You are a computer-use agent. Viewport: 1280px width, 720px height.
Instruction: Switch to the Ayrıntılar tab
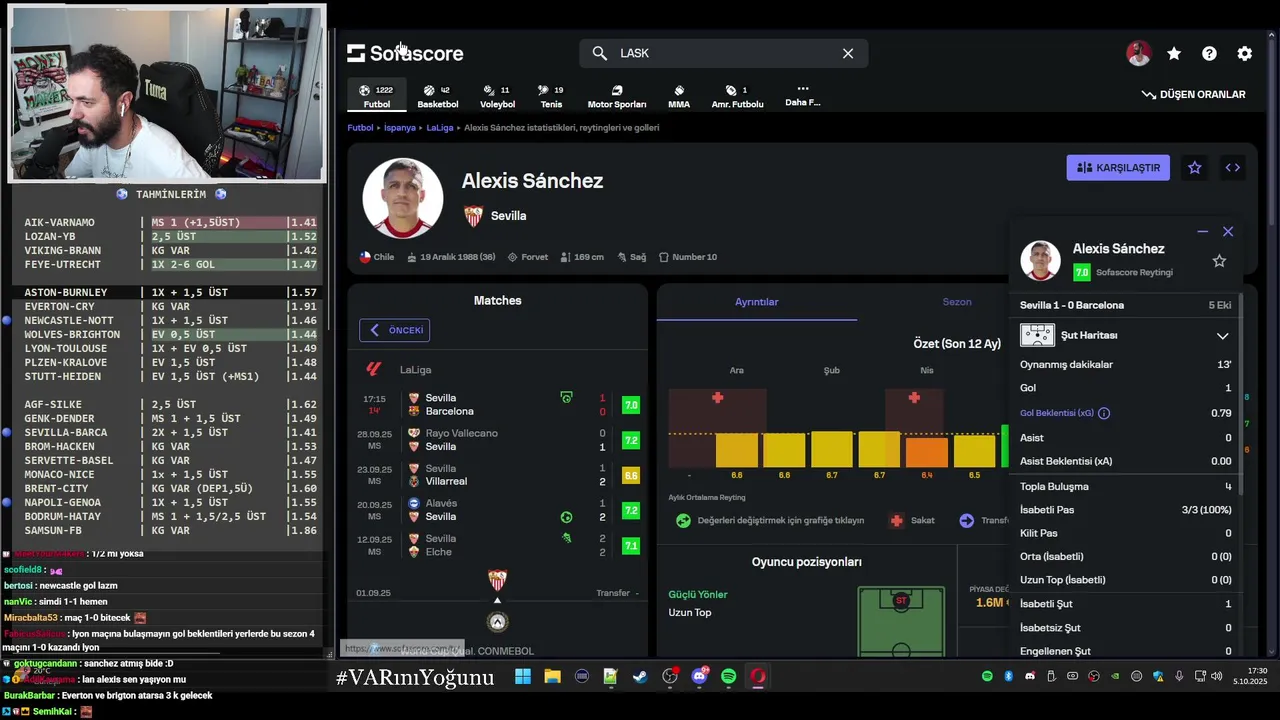click(757, 302)
